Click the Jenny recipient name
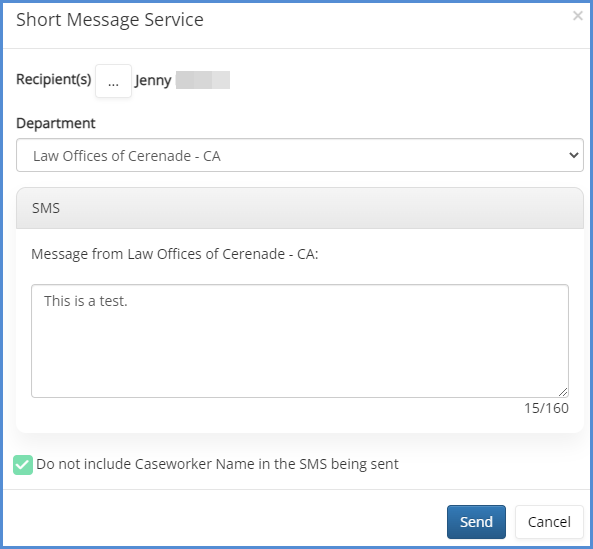 (x=153, y=81)
